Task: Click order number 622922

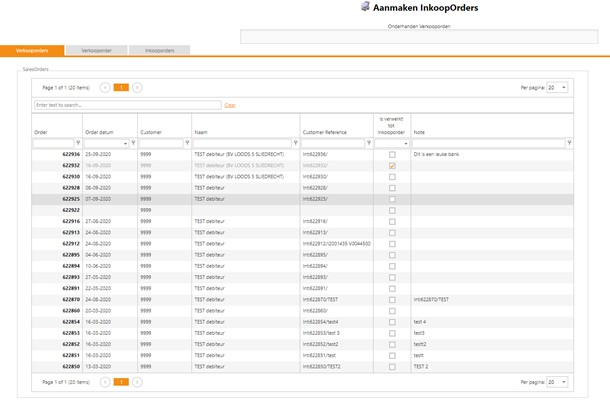Action: 71,210
